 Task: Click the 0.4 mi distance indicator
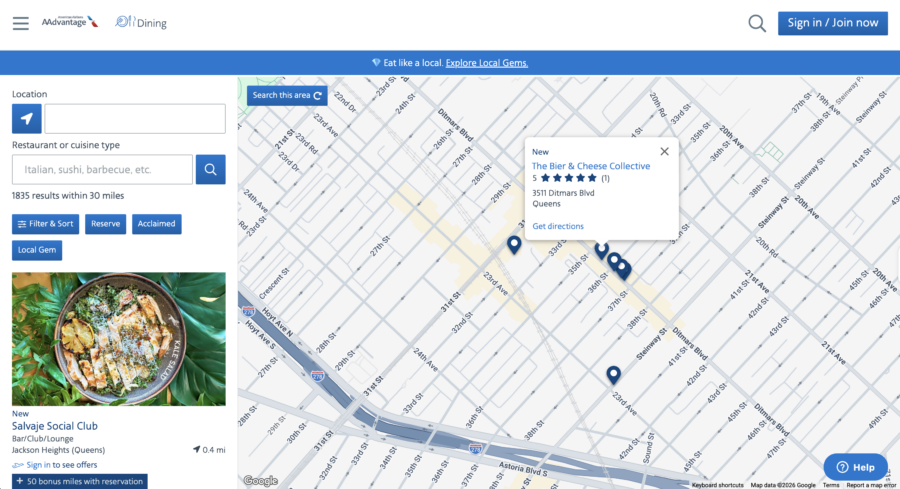pyautogui.click(x=209, y=450)
